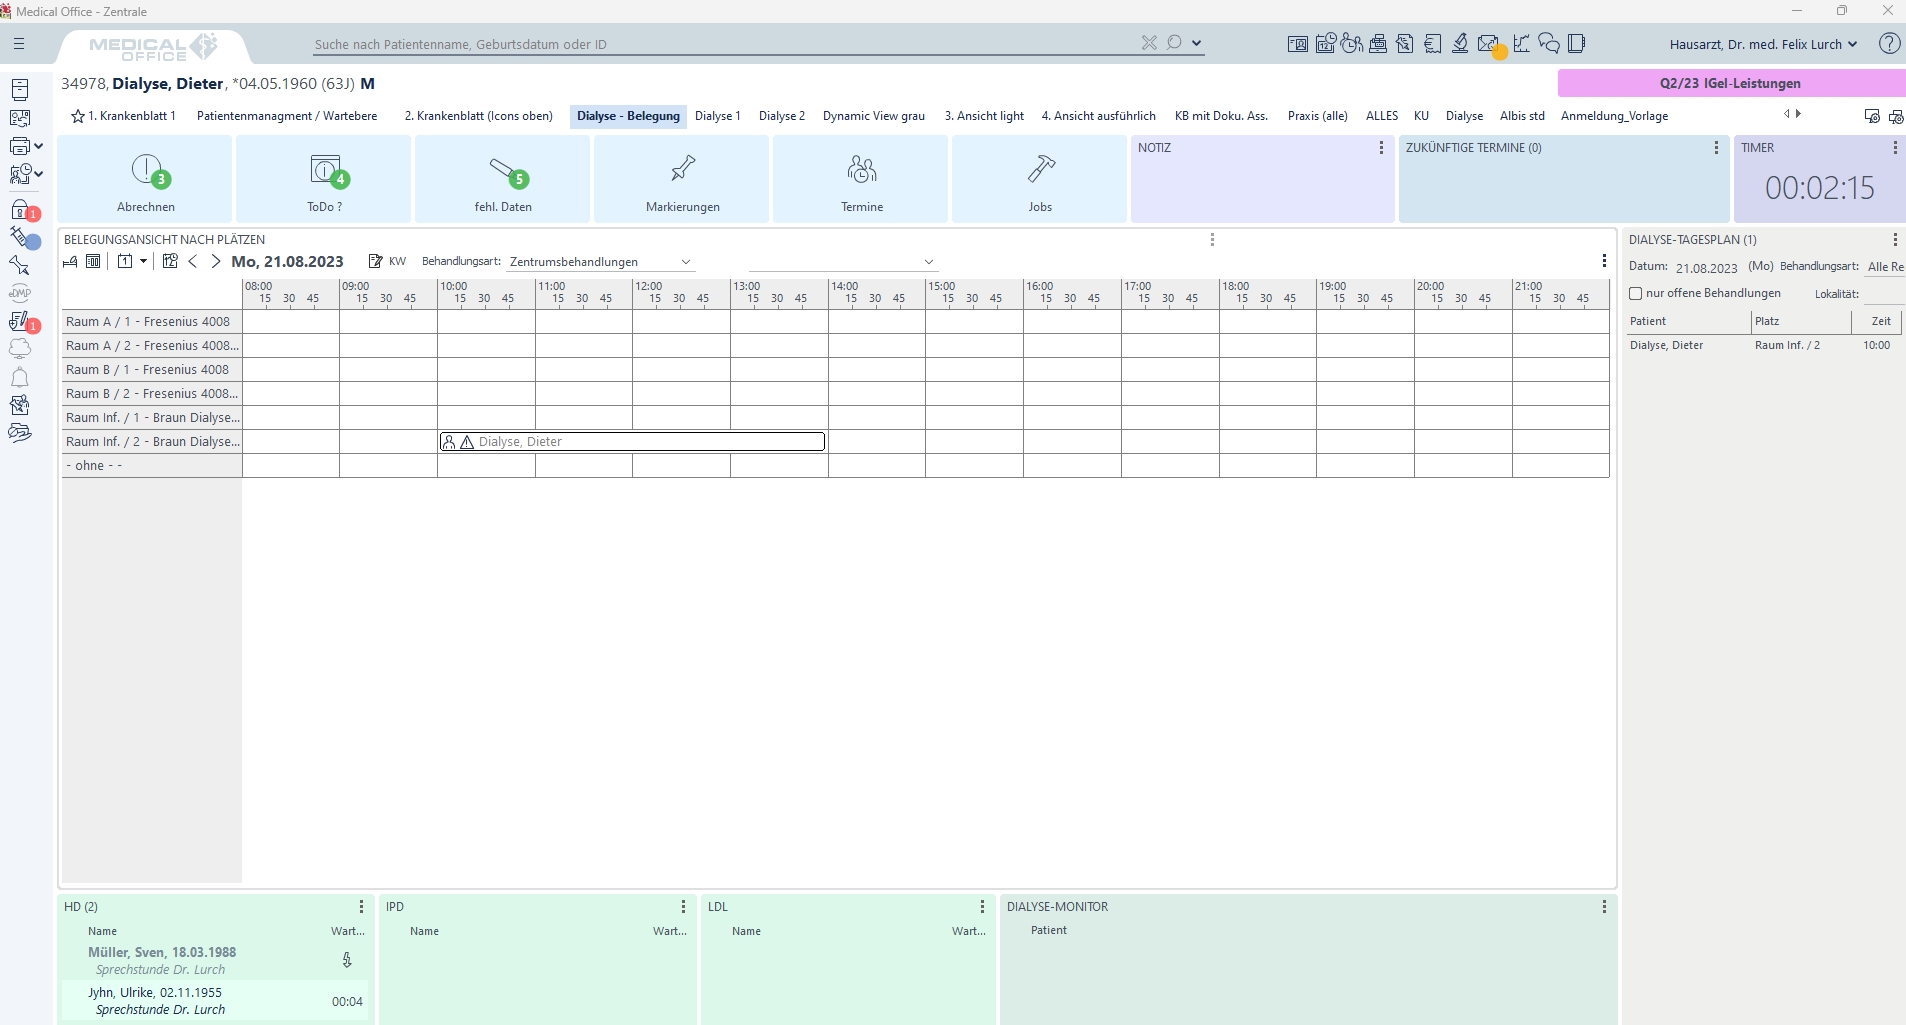Click the Q2/23 IGeL-Leistungen banner
The height and width of the screenshot is (1025, 1906).
[1731, 83]
